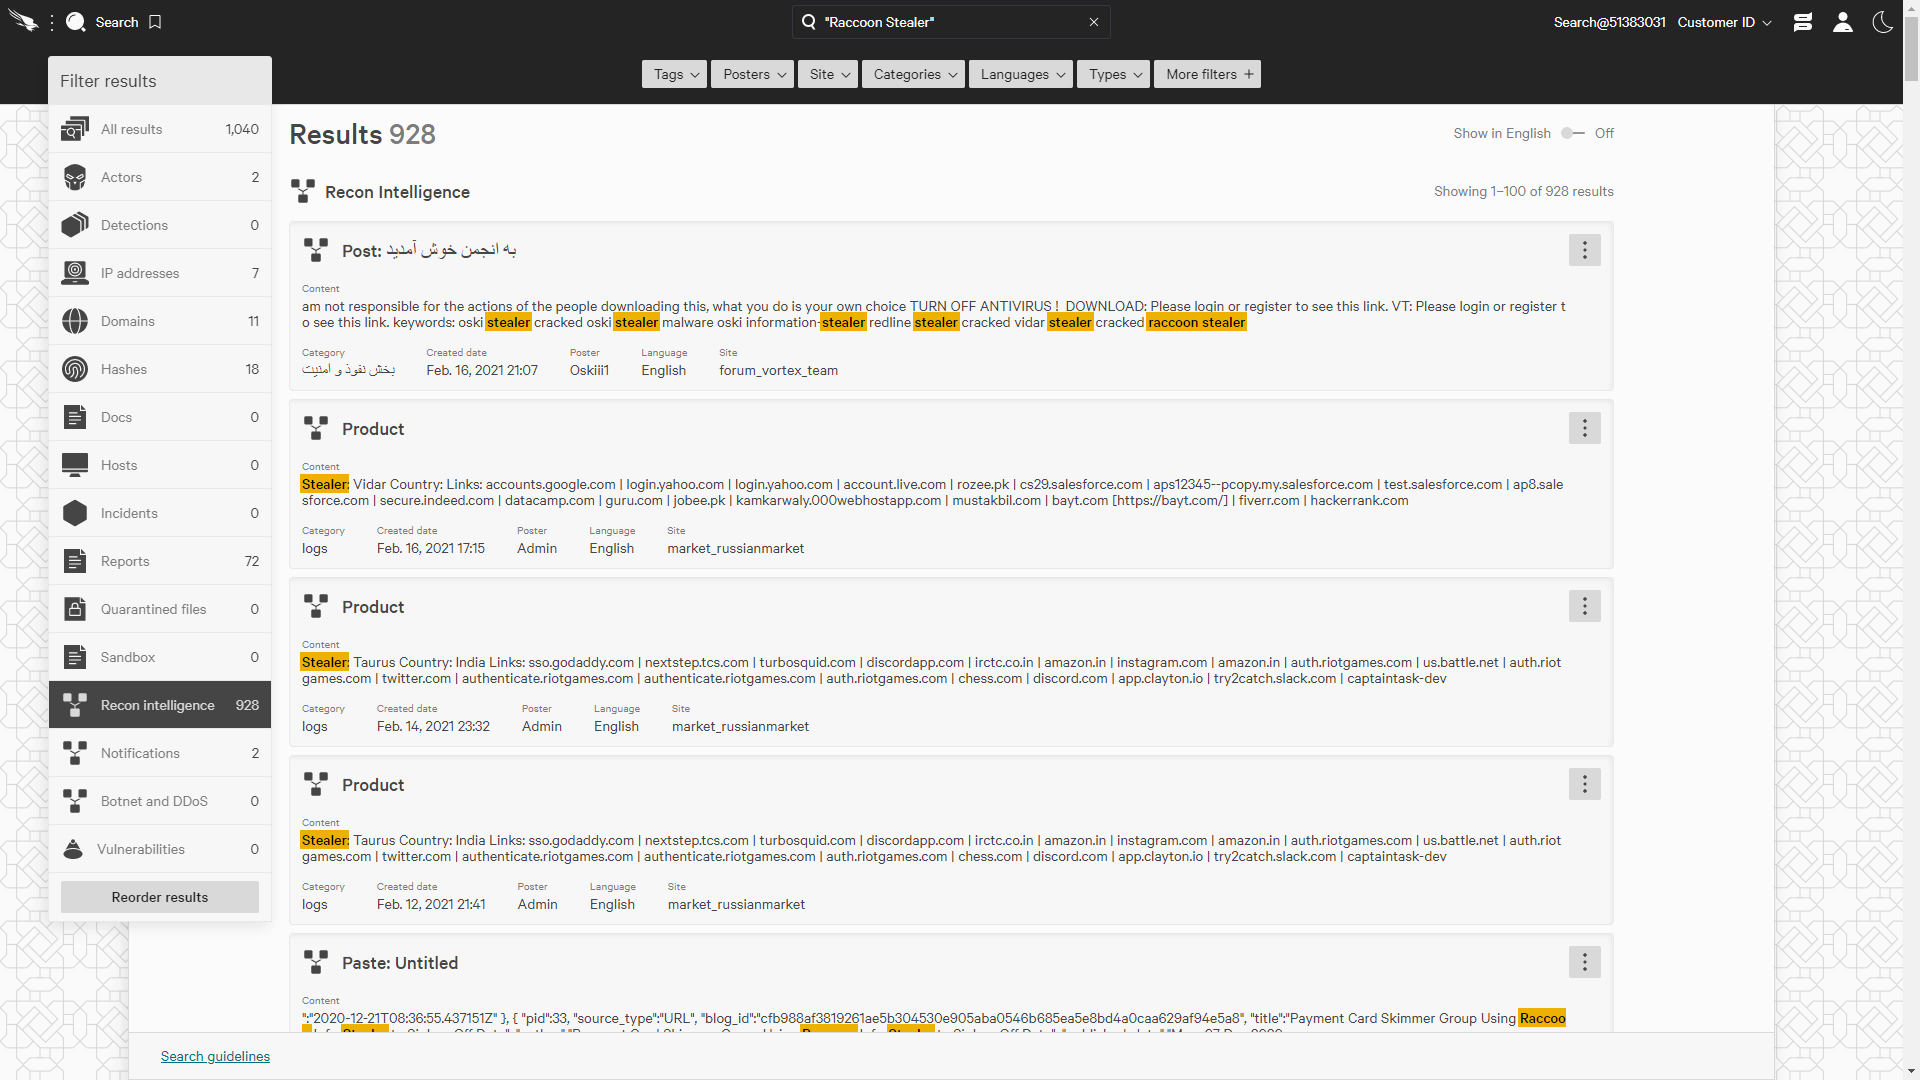
Task: Open the Recon intelligence results tab
Action: pos(160,705)
